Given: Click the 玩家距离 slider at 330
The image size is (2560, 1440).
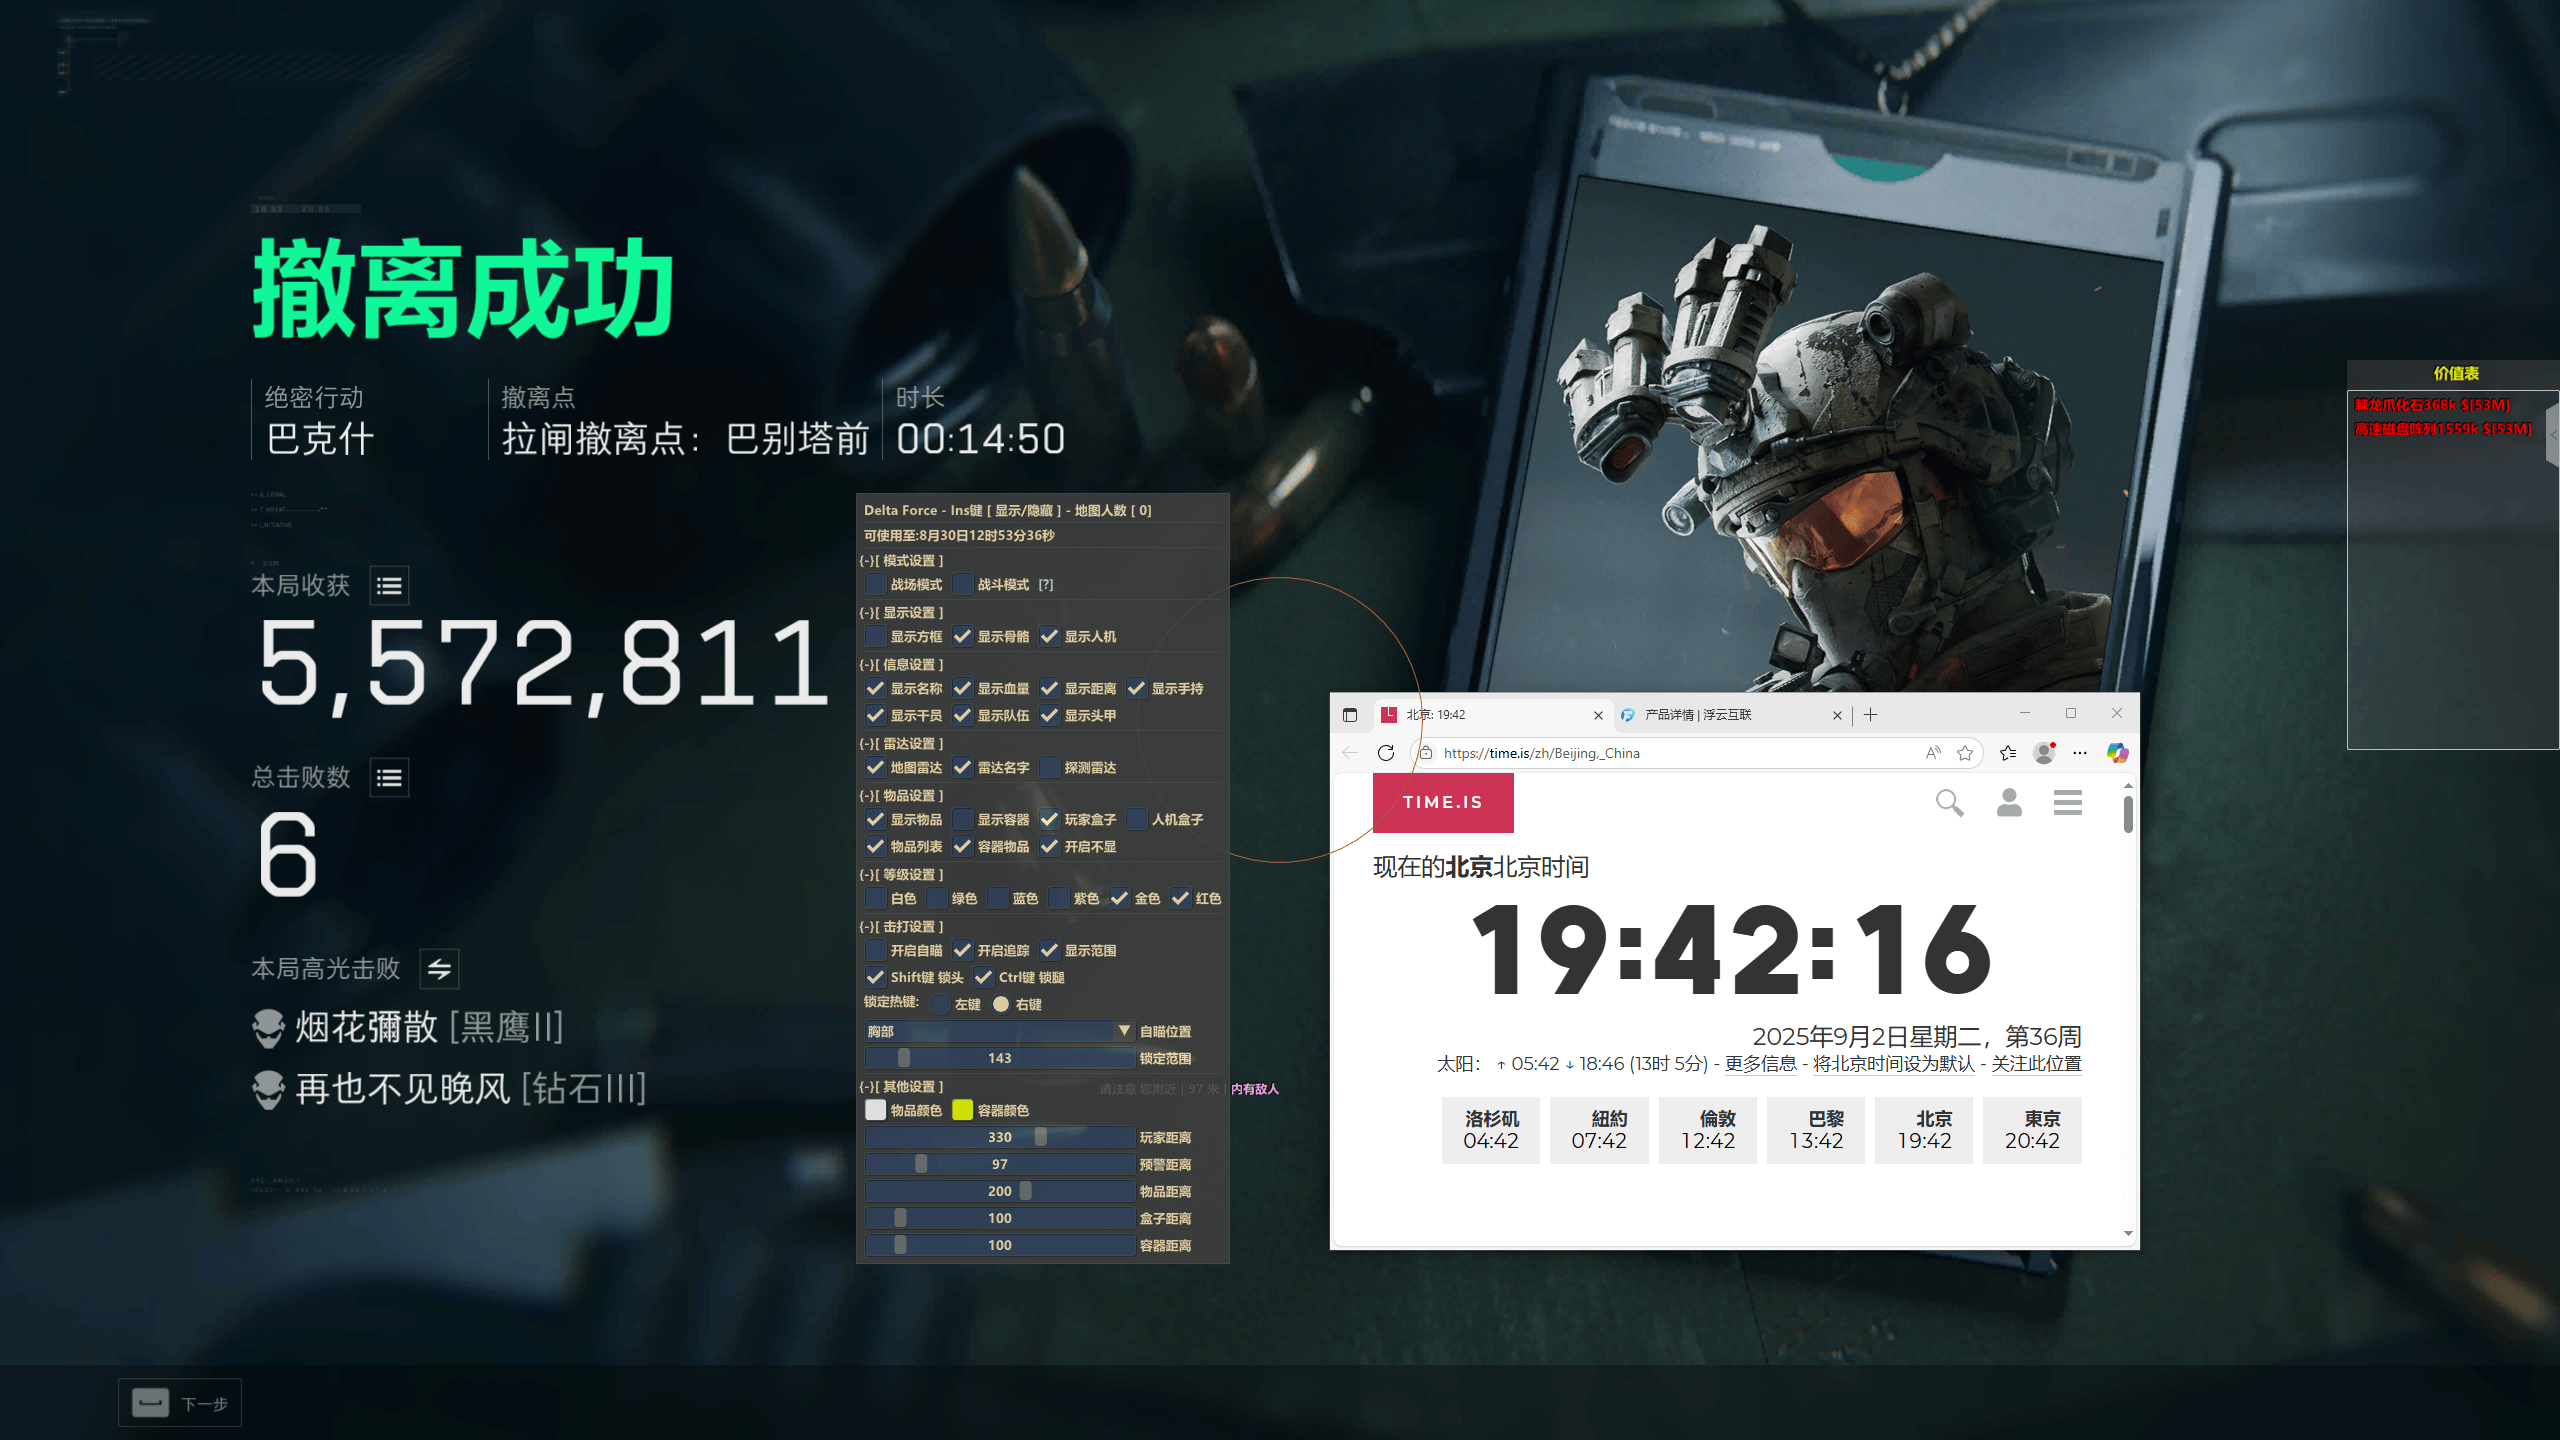Looking at the screenshot, I should 1000,1137.
